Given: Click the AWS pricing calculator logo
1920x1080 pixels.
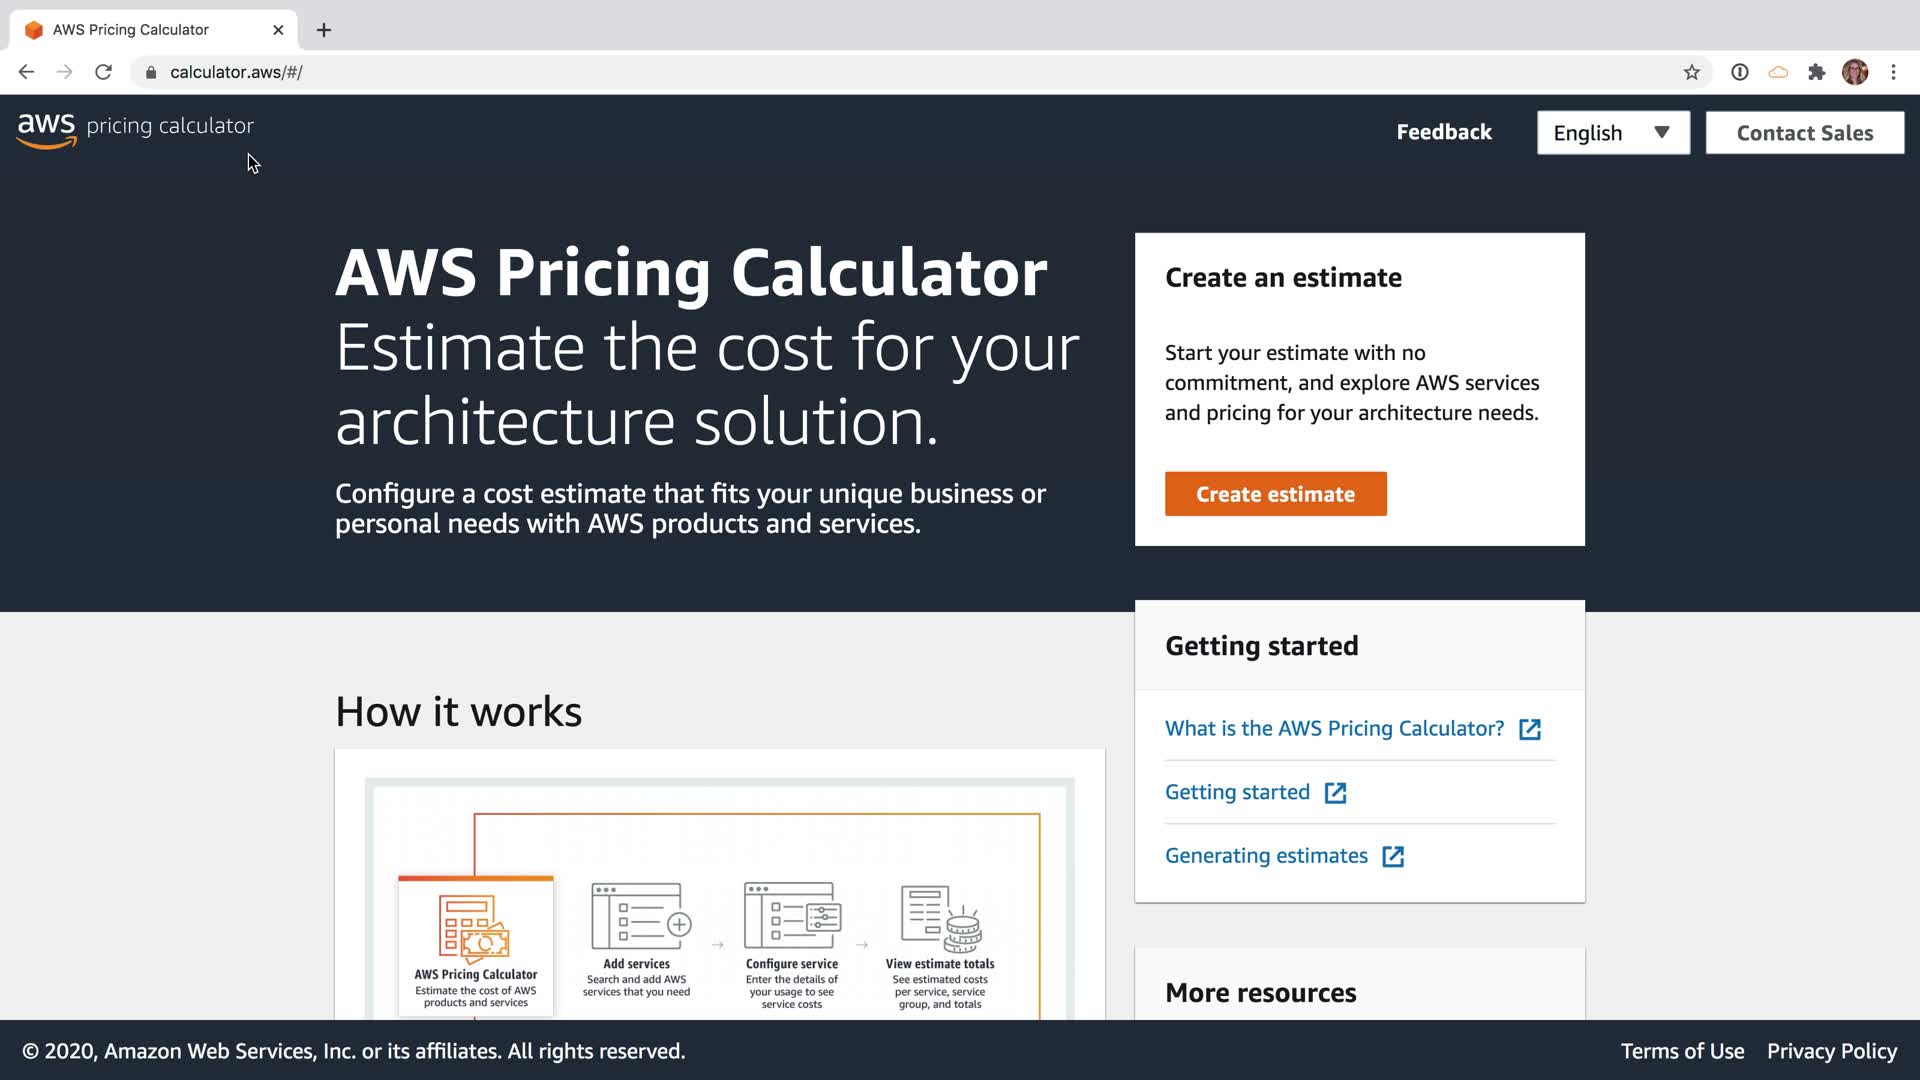Looking at the screenshot, I should click(x=135, y=129).
